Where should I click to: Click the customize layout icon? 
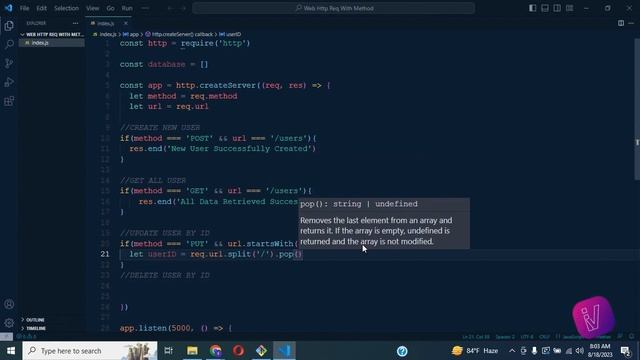coord(569,8)
